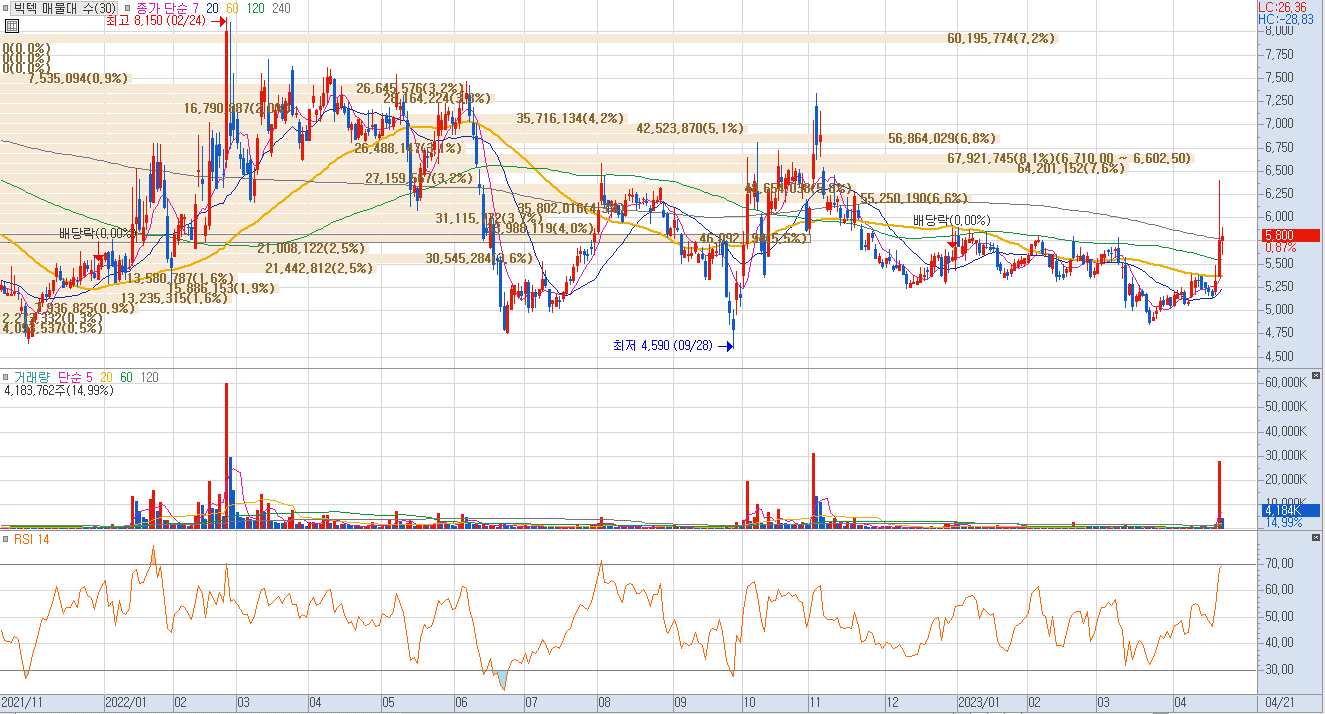The height and width of the screenshot is (714, 1325).
Task: Click the 8,000 price axis label
Action: click(1278, 31)
